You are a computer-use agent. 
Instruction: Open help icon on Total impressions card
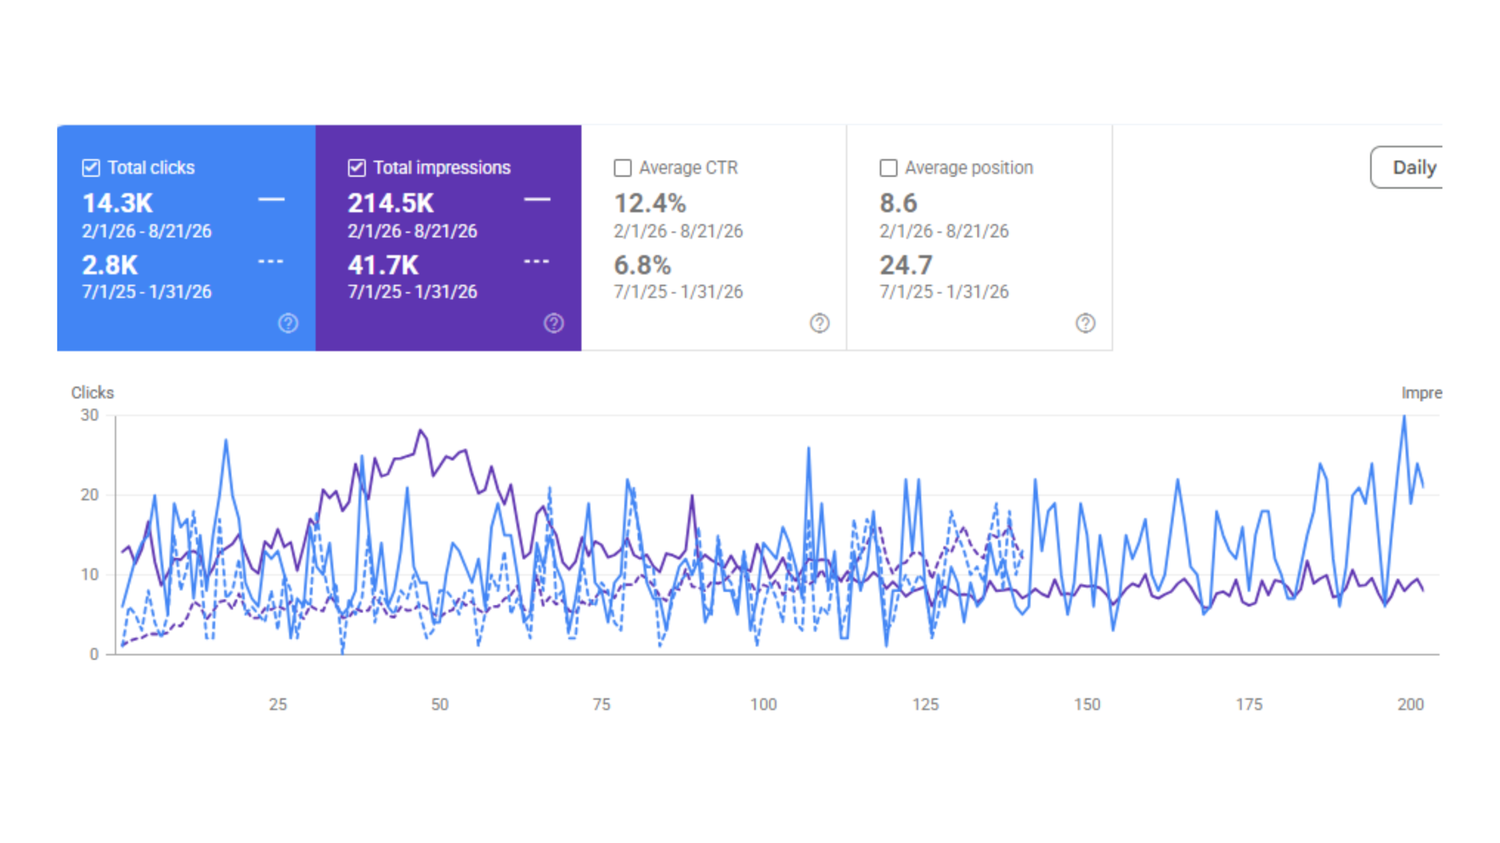(x=554, y=323)
